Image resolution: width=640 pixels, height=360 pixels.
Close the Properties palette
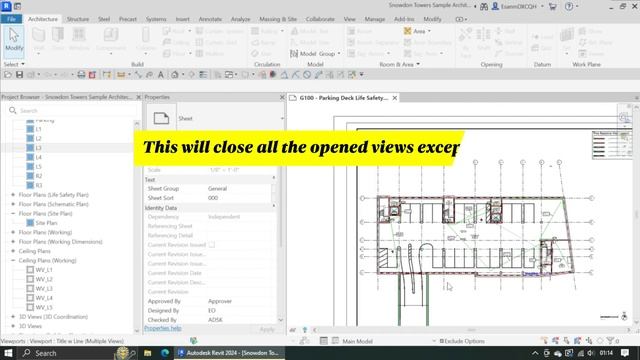click(282, 97)
